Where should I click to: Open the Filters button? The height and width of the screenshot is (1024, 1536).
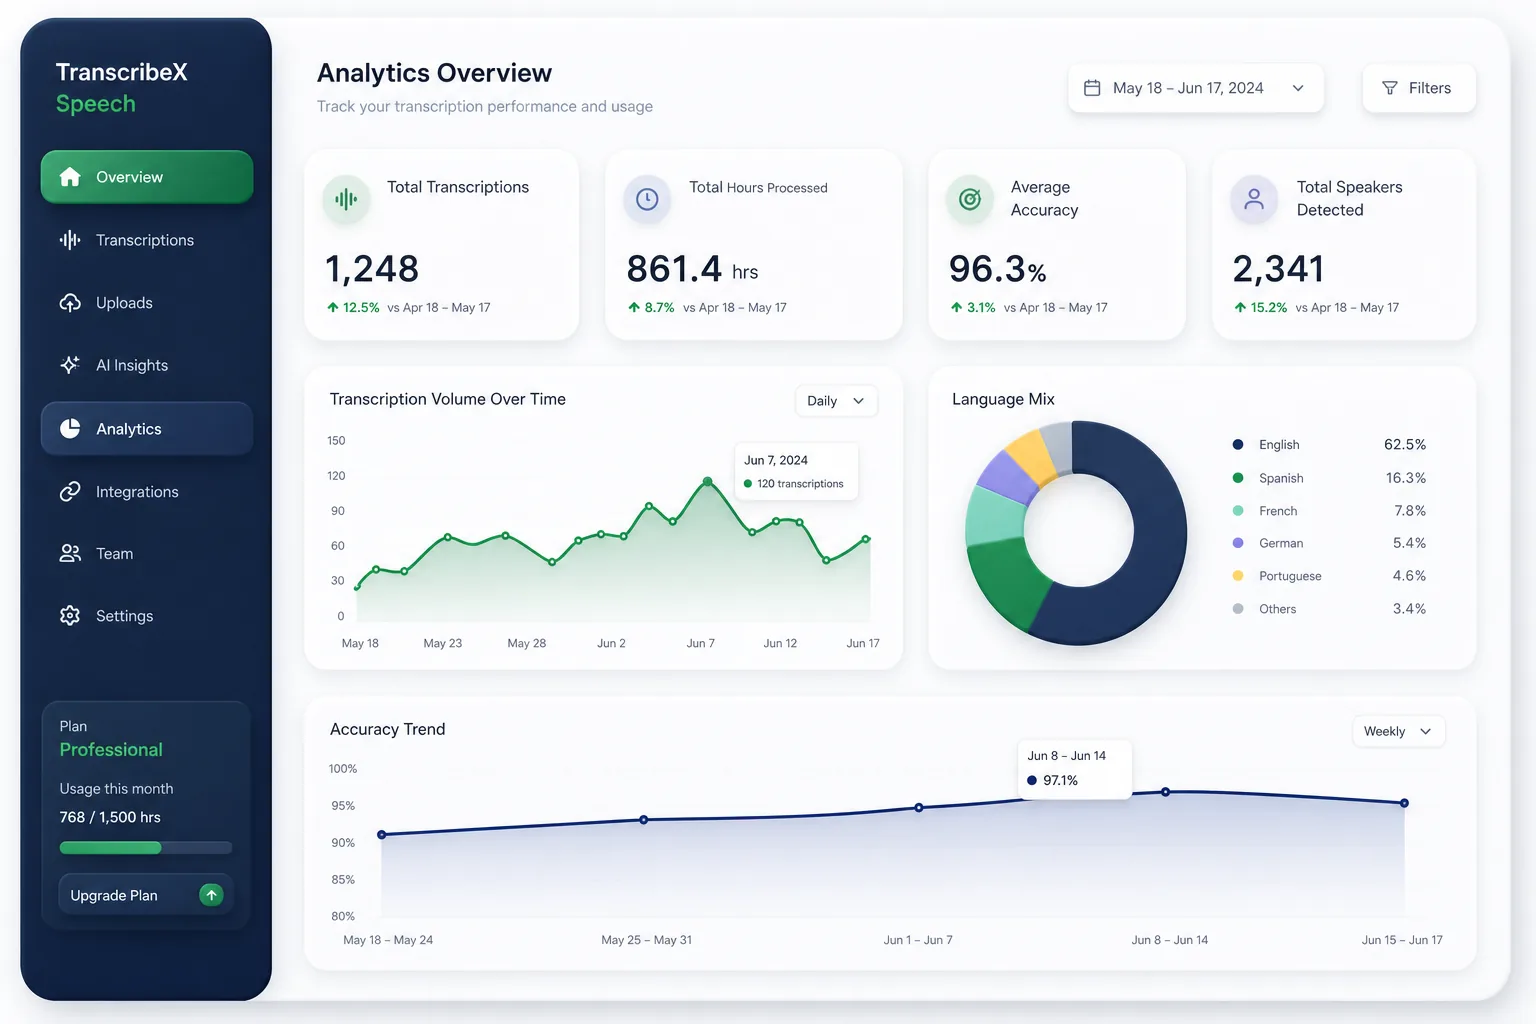pyautogui.click(x=1419, y=88)
